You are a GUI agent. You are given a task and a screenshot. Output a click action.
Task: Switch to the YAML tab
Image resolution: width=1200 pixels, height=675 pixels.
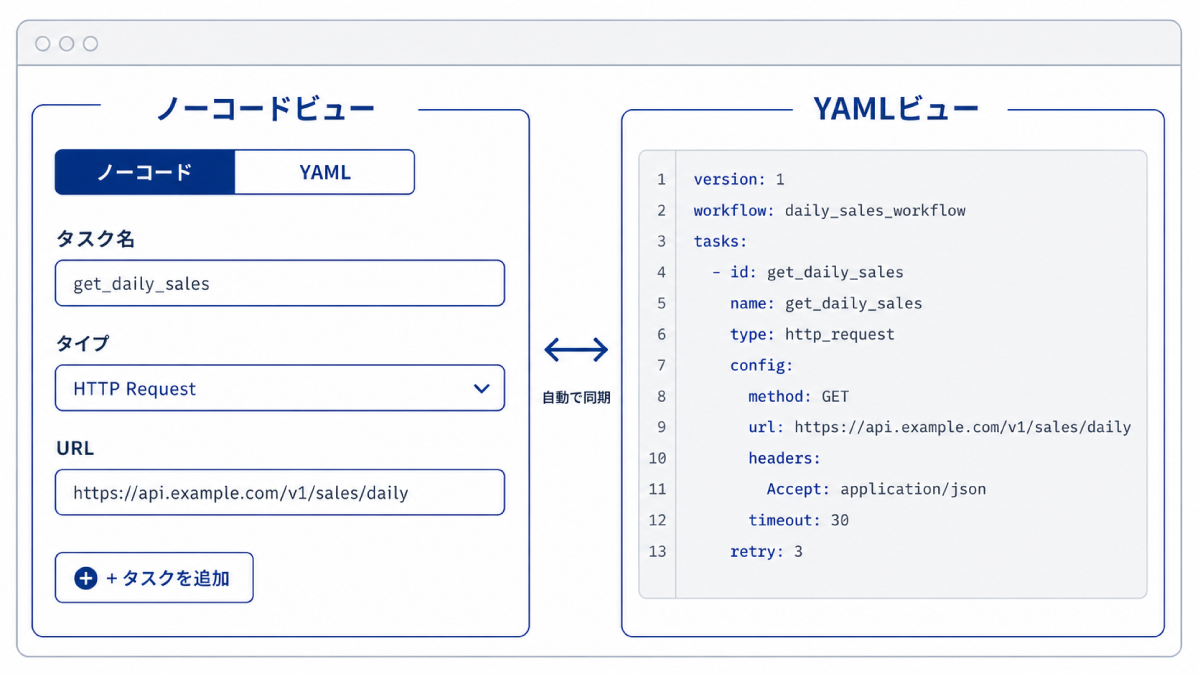tap(325, 172)
